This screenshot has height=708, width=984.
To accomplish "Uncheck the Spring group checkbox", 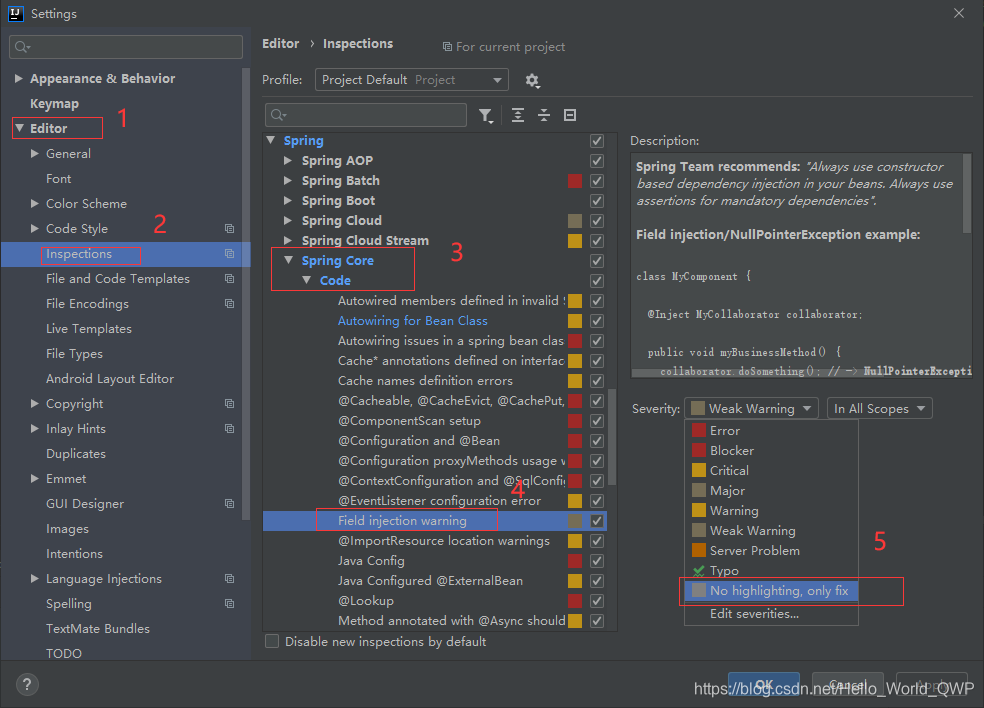I will (597, 141).
